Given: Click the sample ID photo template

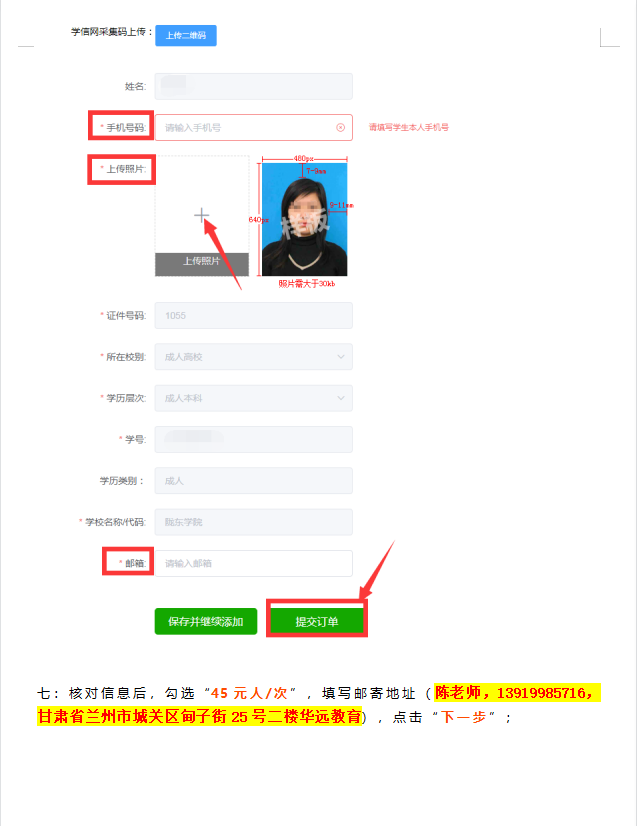Looking at the screenshot, I should tap(305, 219).
